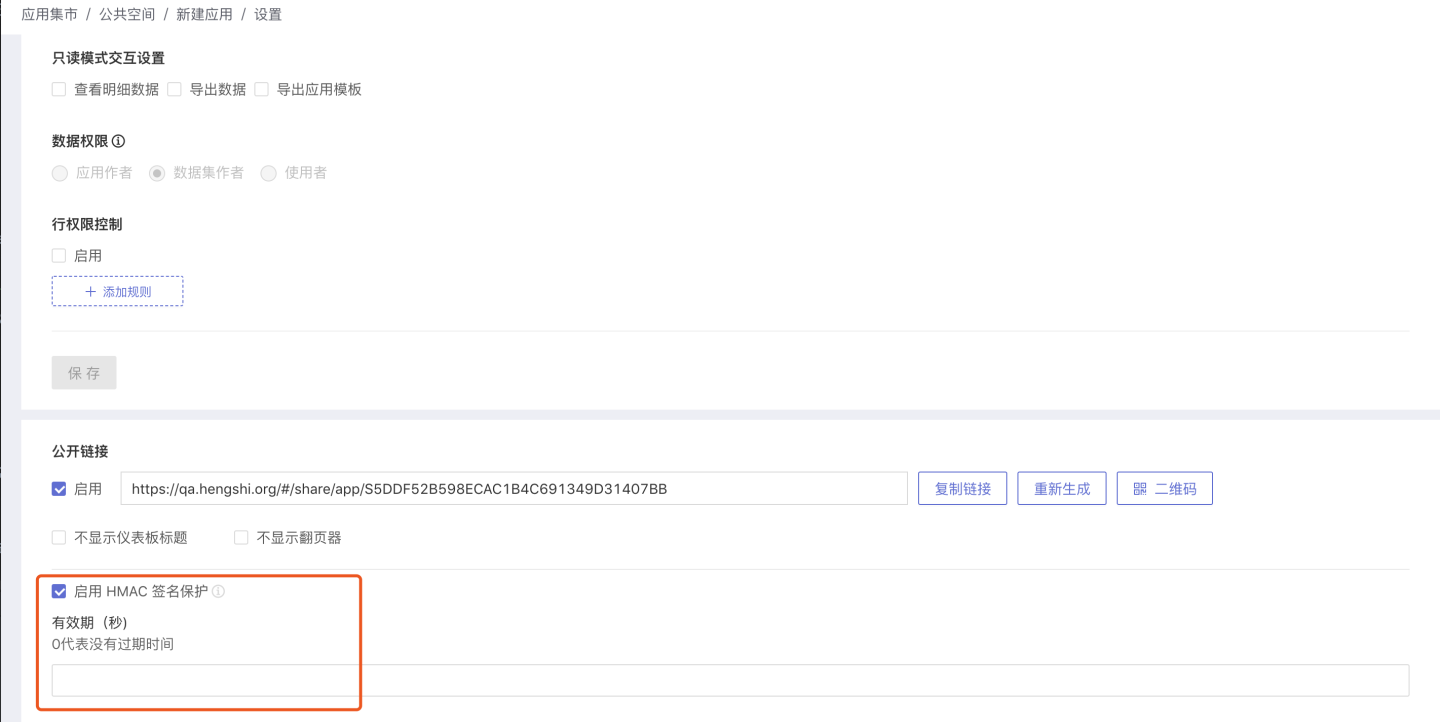The width and height of the screenshot is (1440, 722).
Task: Click the 数据权限 info icon
Action: 119,141
